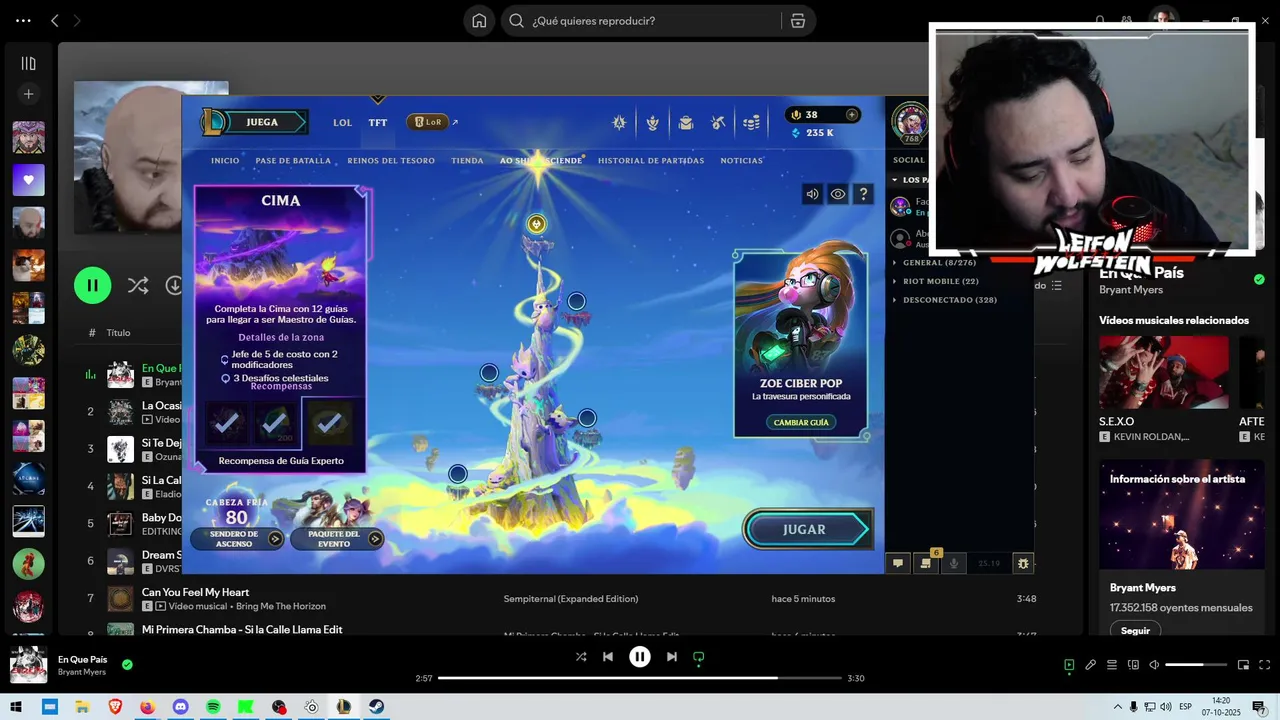Mute the TFT event sound icon

click(812, 194)
